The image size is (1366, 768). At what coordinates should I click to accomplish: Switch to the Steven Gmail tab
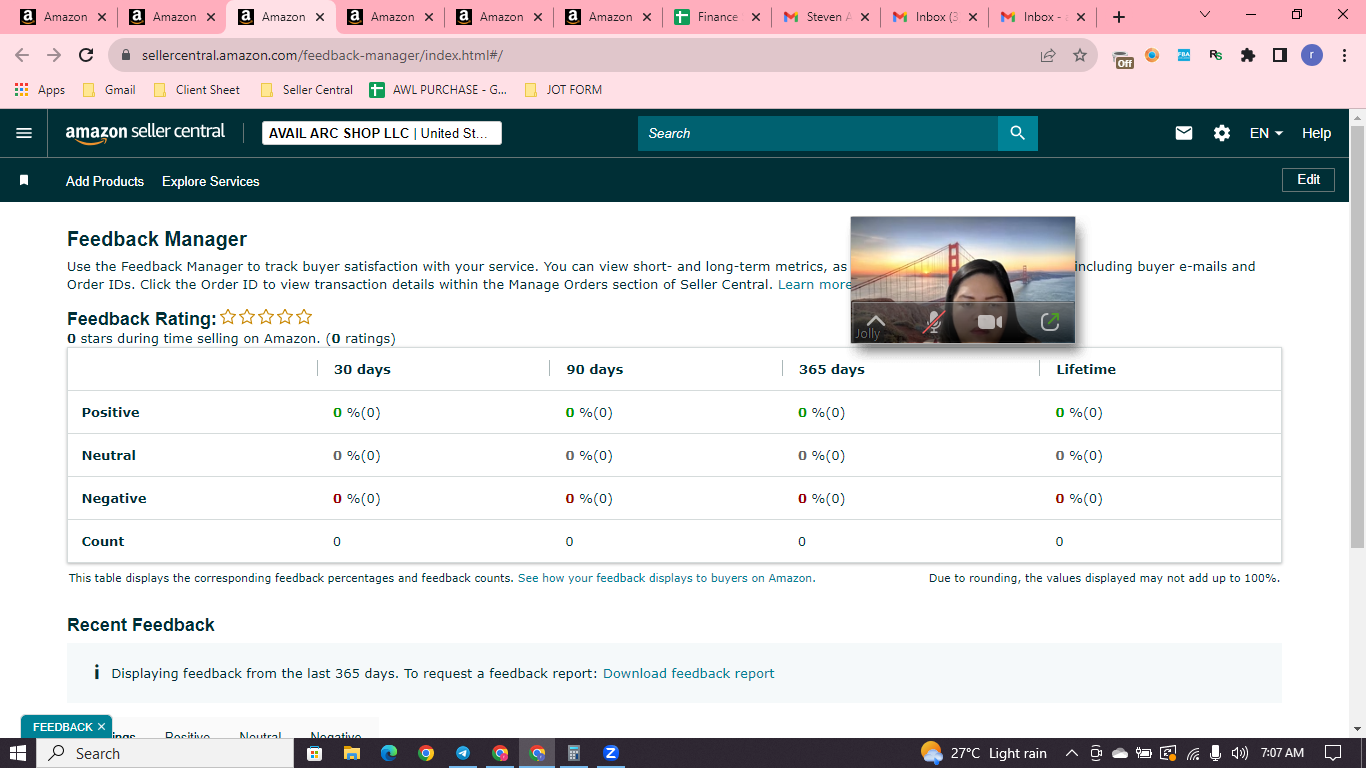click(x=826, y=17)
